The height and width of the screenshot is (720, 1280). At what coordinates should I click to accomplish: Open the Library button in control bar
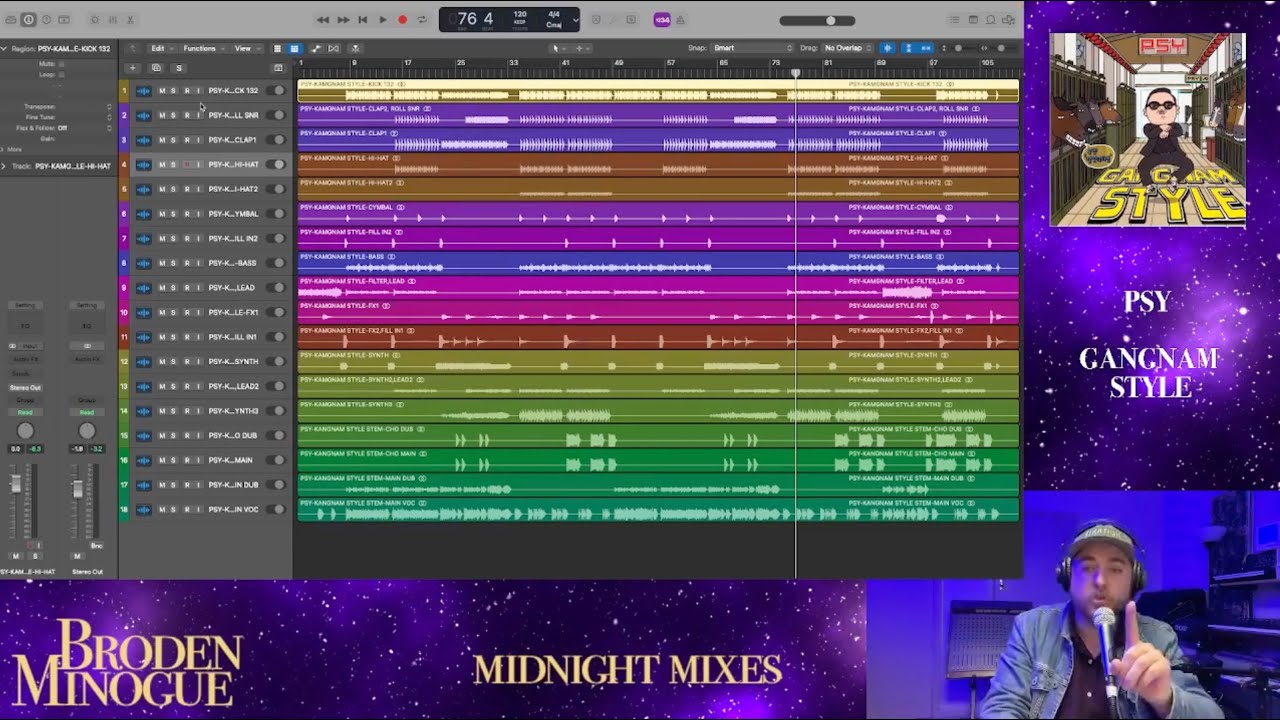pyautogui.click(x=10, y=20)
